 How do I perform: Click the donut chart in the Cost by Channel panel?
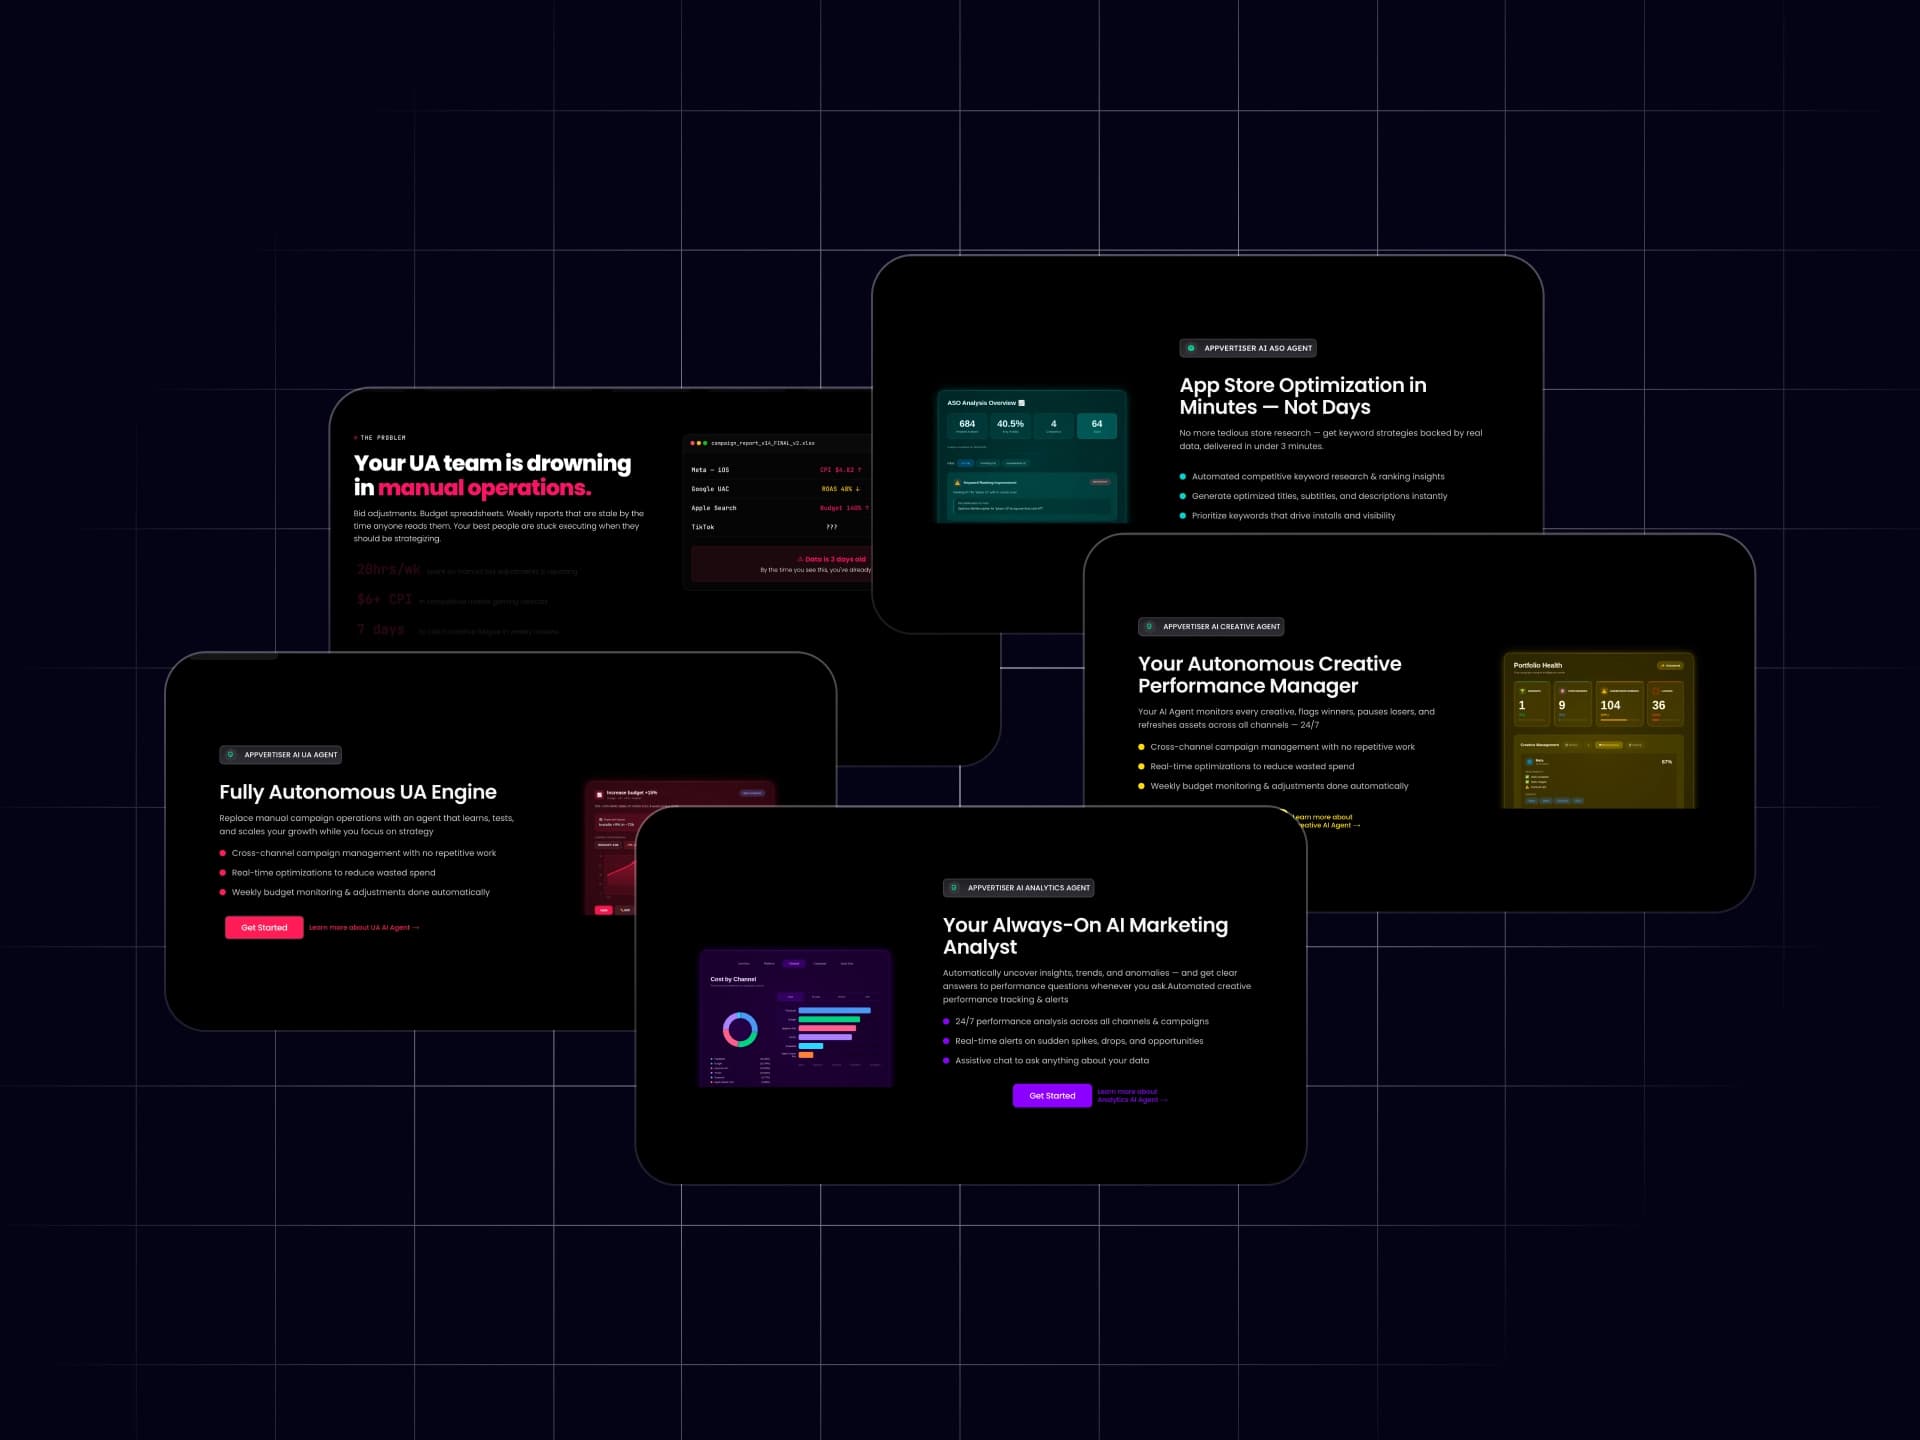point(740,1029)
